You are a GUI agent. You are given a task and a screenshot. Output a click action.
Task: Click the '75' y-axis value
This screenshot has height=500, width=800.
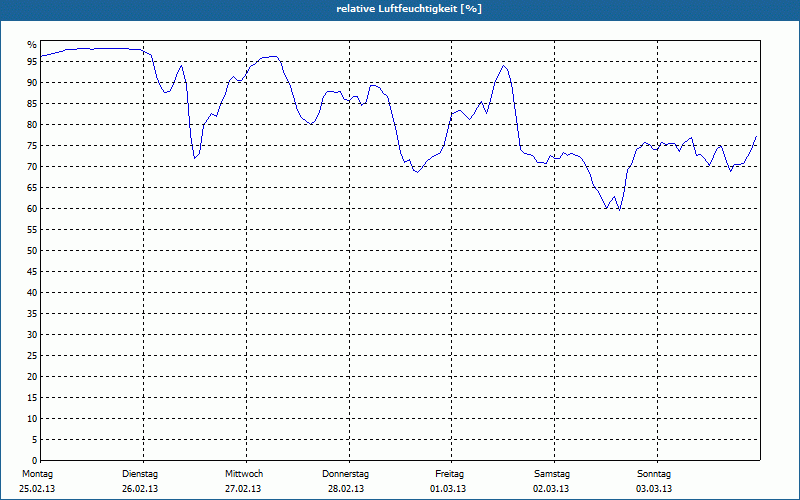tap(32, 146)
